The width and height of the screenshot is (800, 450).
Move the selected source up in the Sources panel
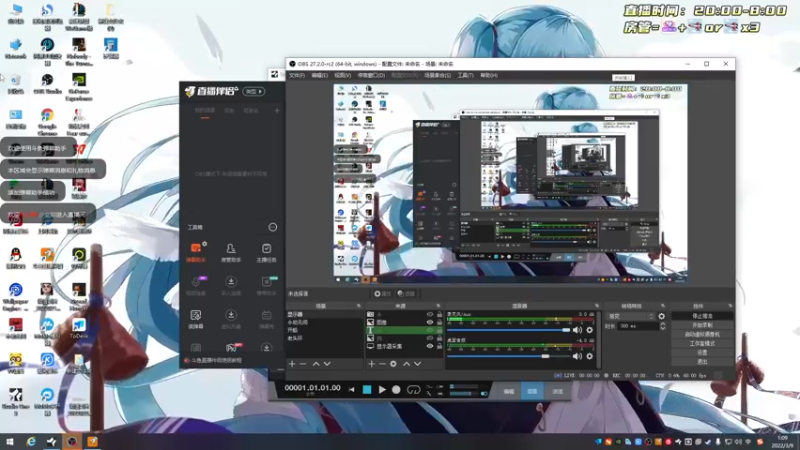coord(407,364)
